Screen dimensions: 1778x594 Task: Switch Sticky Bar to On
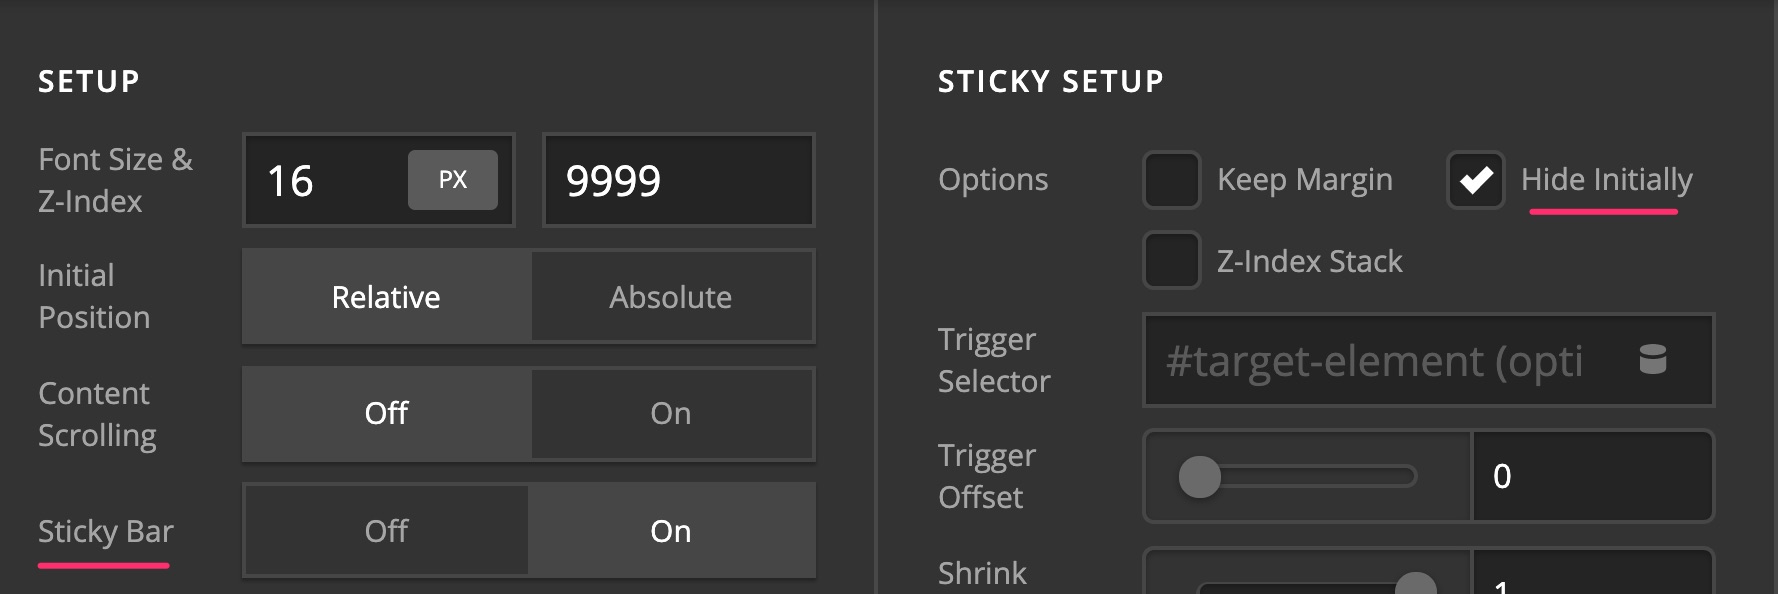pyautogui.click(x=671, y=531)
